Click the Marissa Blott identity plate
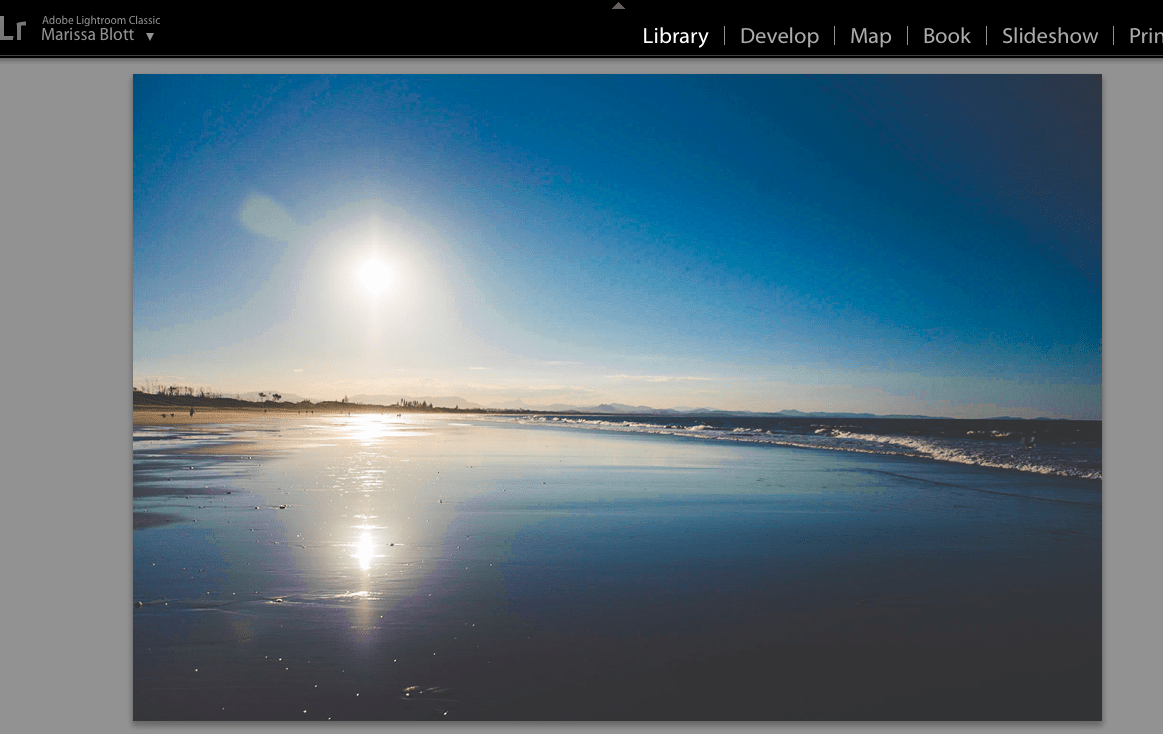This screenshot has height=734, width=1163. click(x=85, y=33)
